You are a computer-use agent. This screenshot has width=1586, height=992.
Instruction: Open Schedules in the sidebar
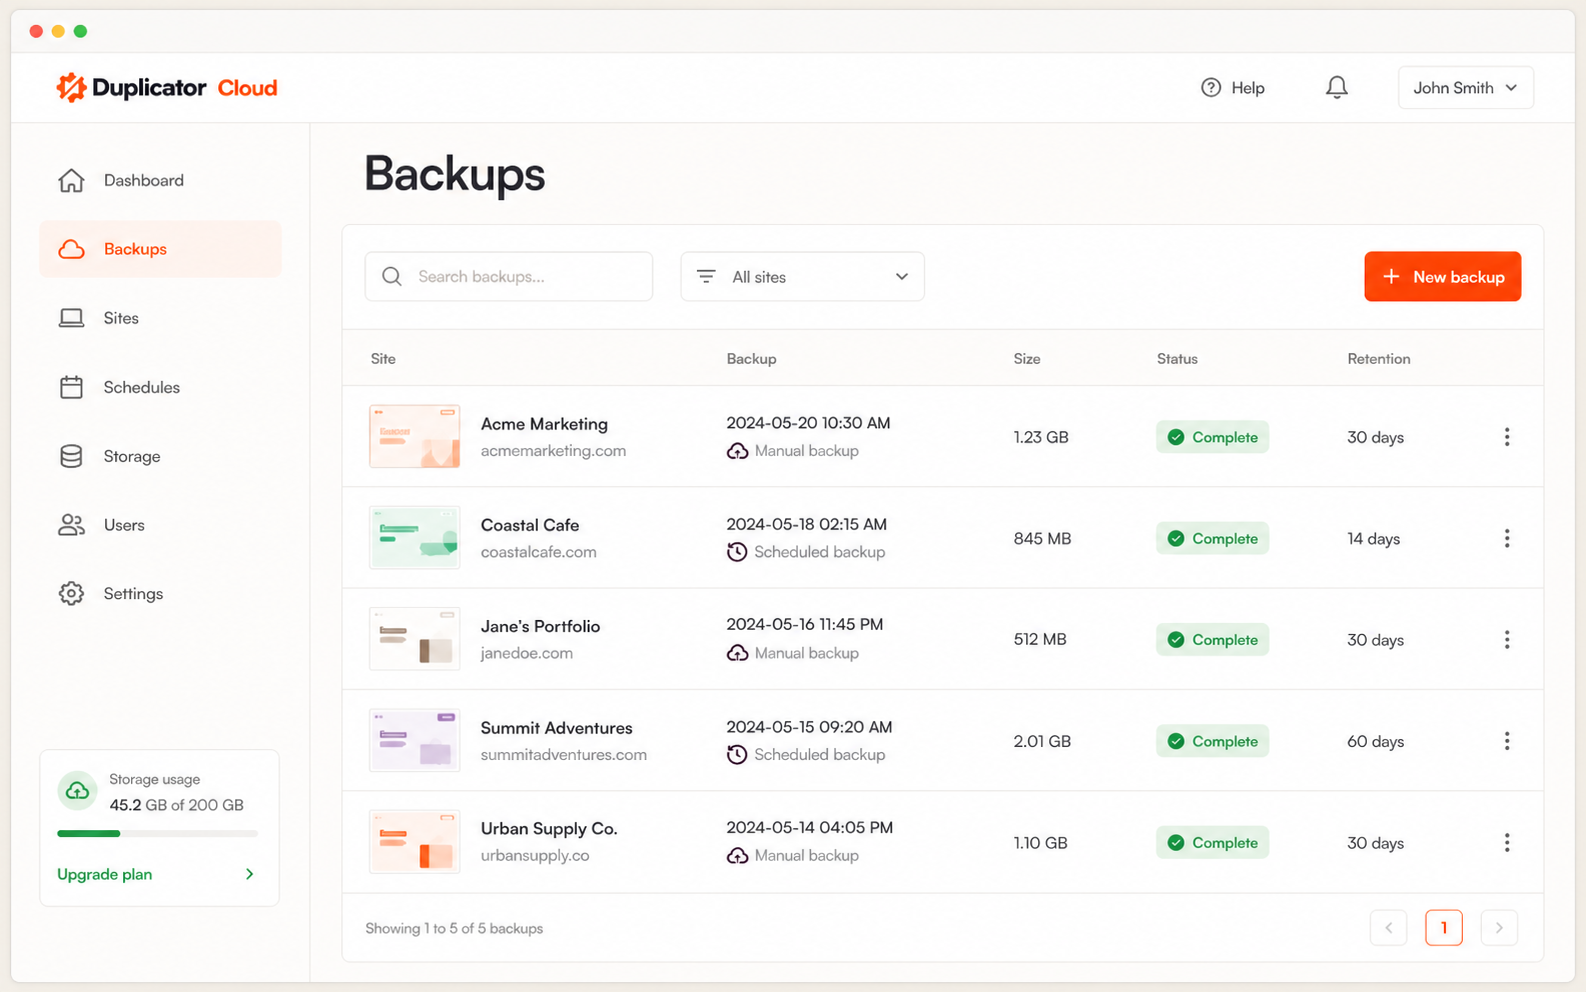click(x=160, y=387)
